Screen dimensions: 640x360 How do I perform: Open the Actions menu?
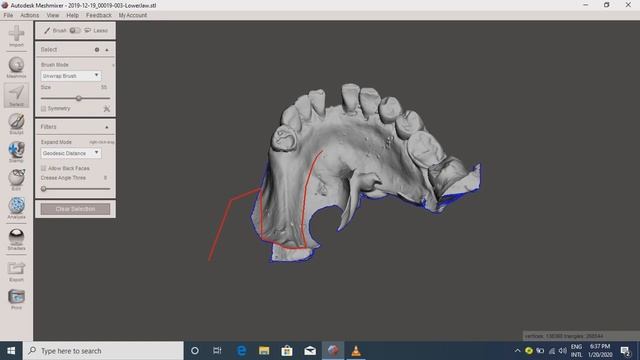point(29,15)
